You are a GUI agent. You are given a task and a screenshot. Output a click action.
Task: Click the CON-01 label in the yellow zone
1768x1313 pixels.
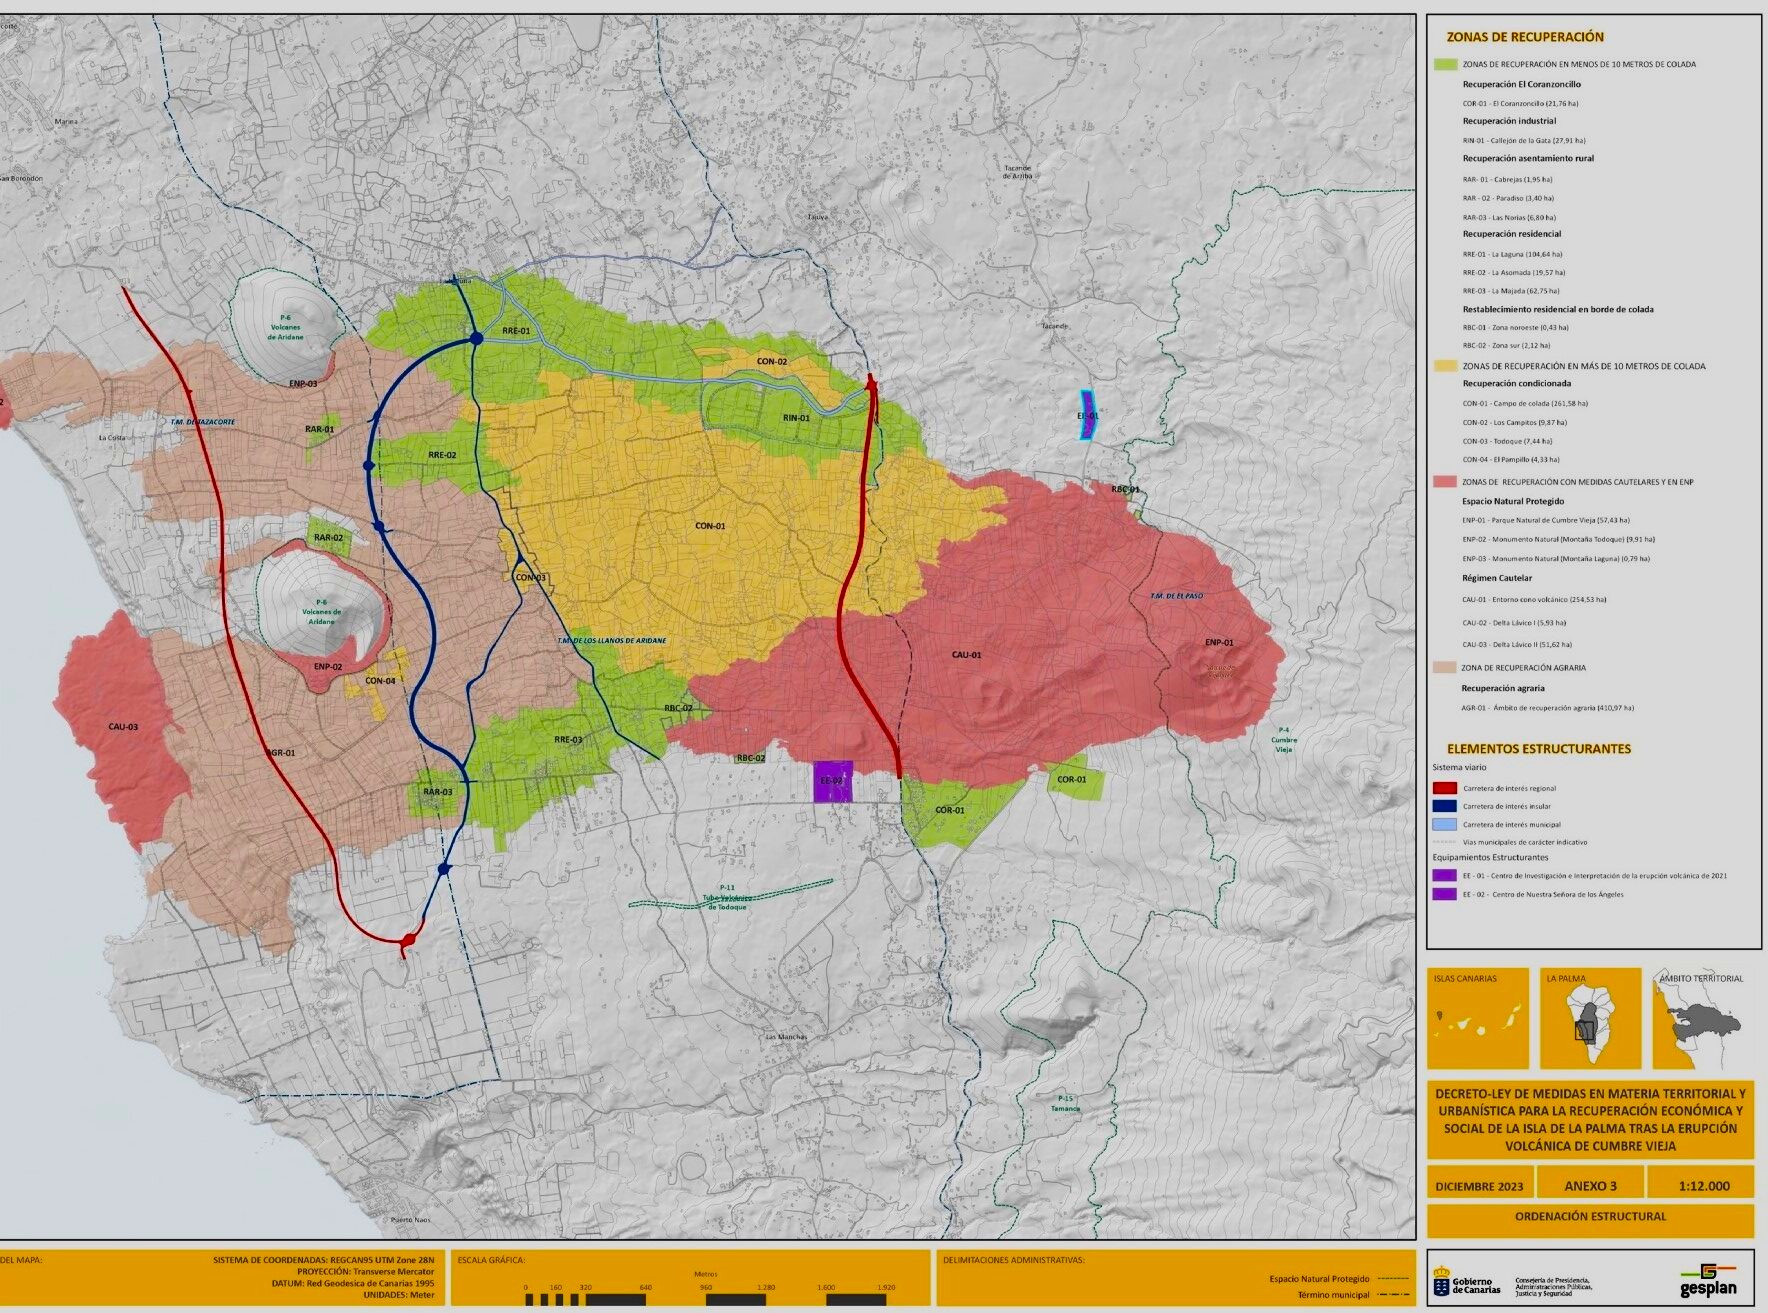710,526
